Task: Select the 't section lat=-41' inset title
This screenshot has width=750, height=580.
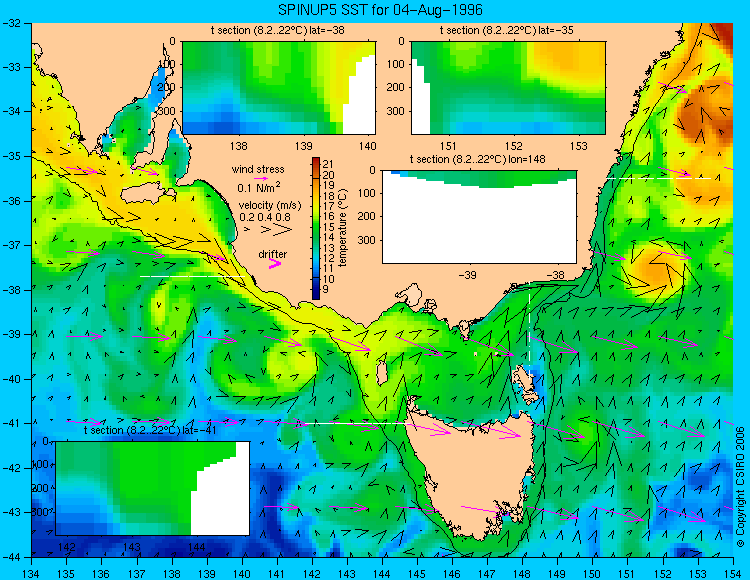Action: pos(150,430)
